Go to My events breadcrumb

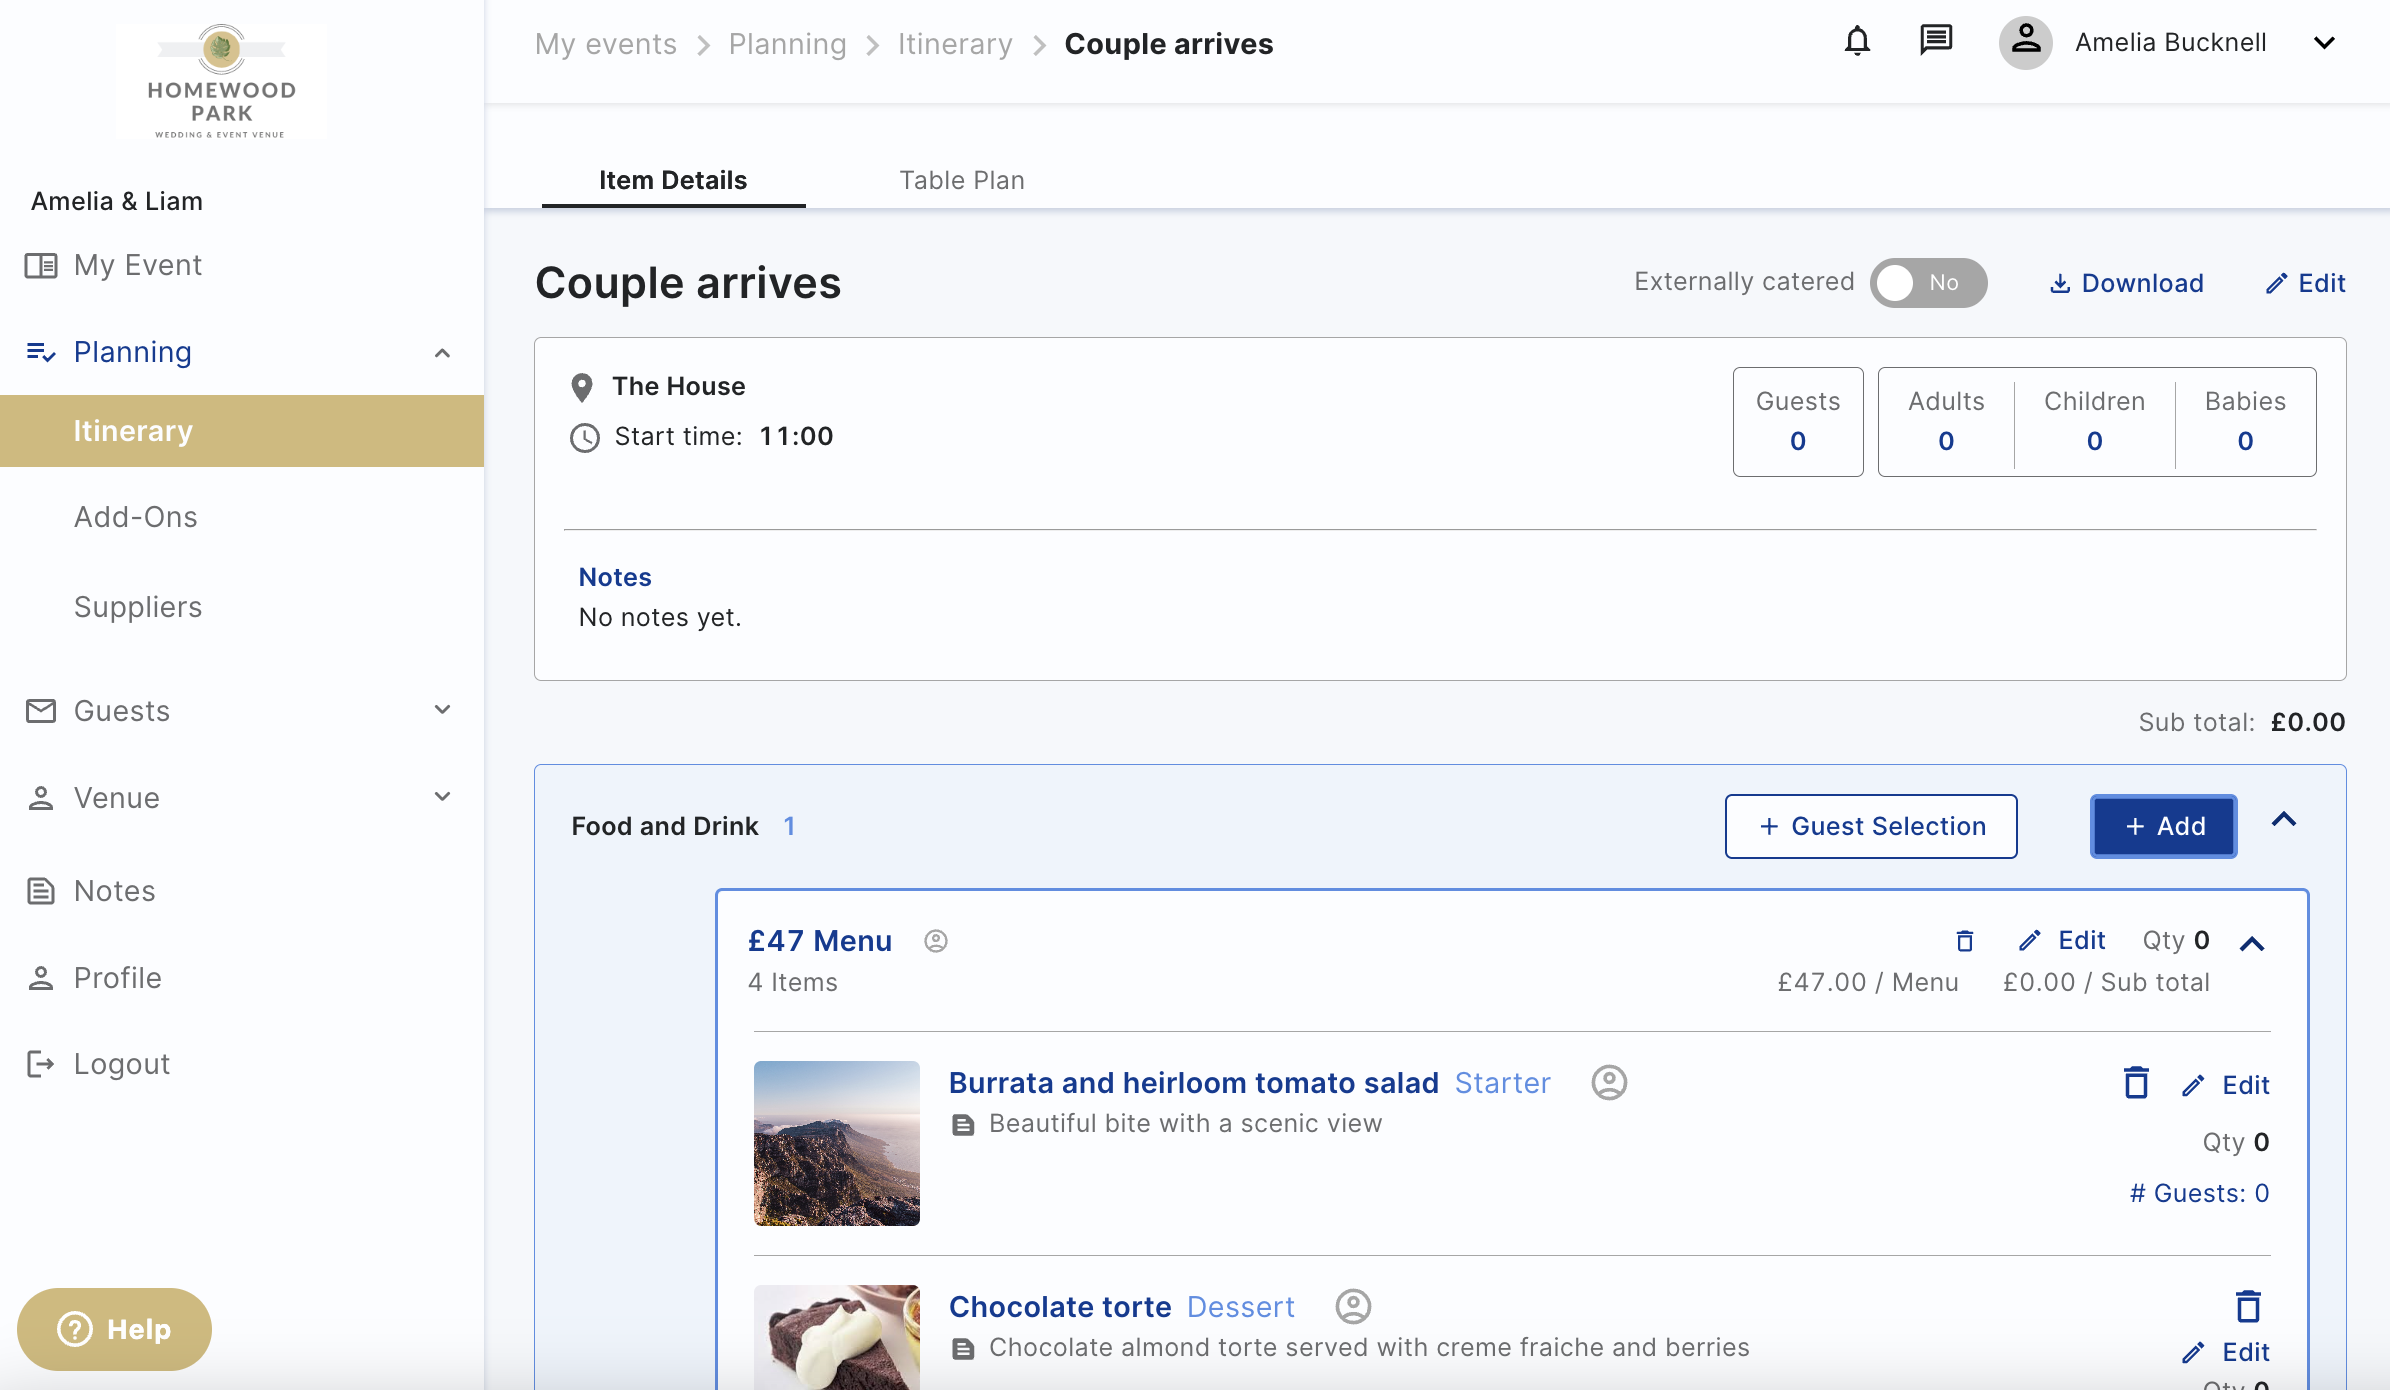606,44
